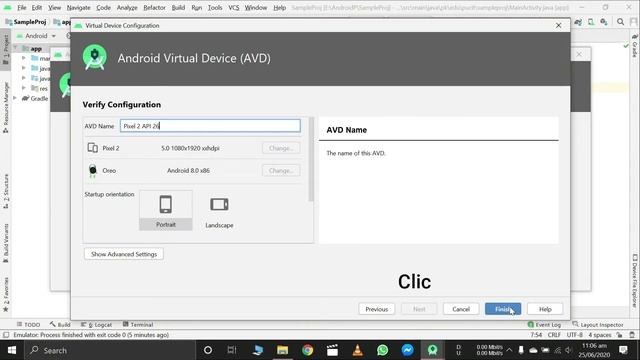Image resolution: width=640 pixels, height=360 pixels.
Task: Change the Pixel 2 device definition
Action: tap(281, 148)
